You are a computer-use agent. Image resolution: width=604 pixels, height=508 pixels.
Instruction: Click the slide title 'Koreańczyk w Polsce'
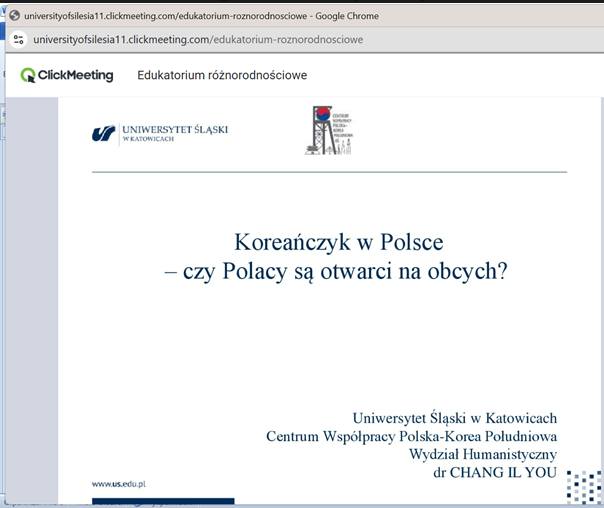click(x=338, y=242)
